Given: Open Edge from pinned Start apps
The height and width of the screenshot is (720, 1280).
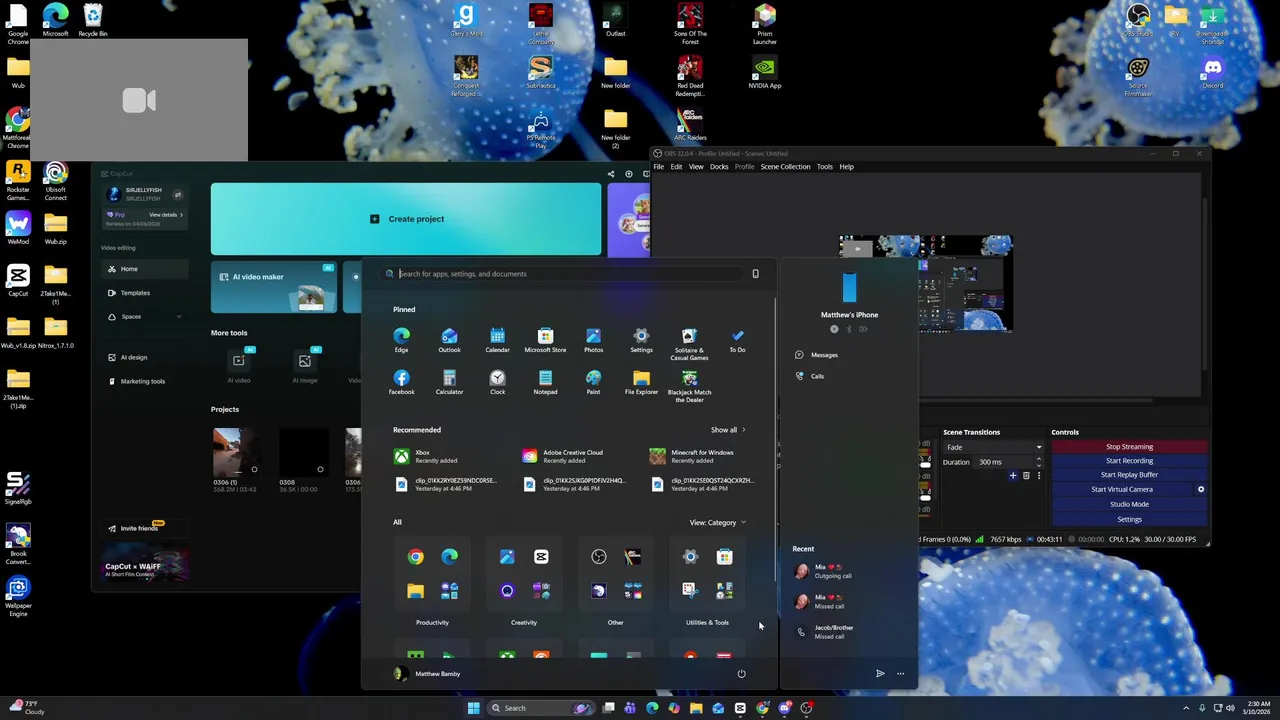Looking at the screenshot, I should [401, 340].
